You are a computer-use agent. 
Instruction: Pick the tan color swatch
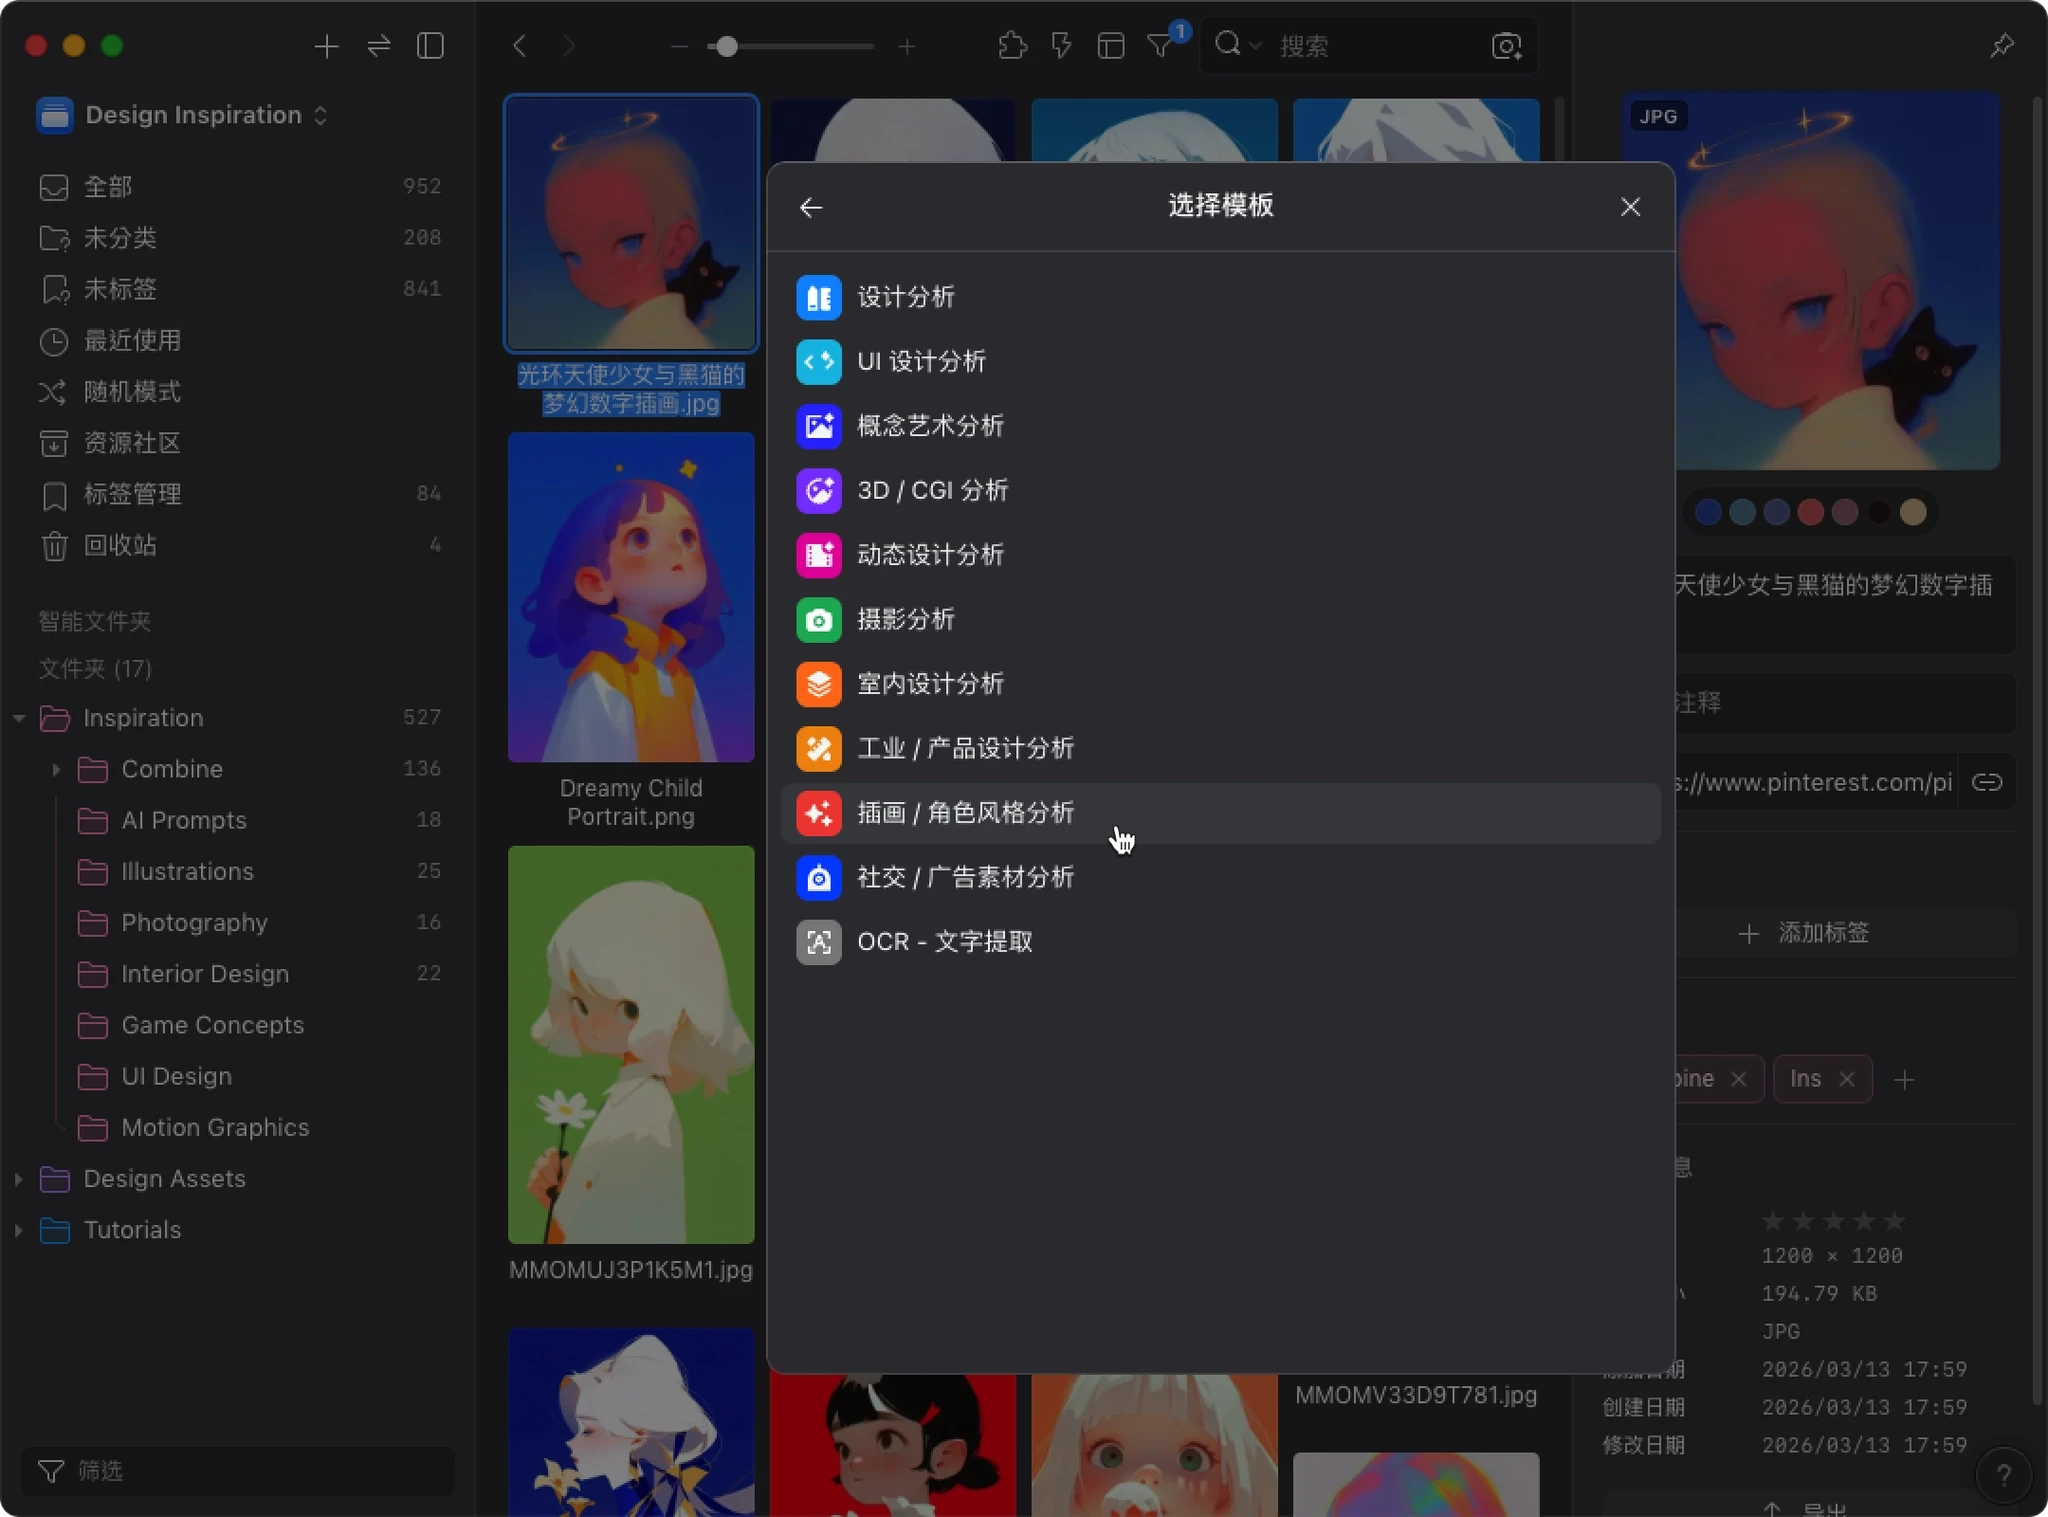[x=1913, y=512]
